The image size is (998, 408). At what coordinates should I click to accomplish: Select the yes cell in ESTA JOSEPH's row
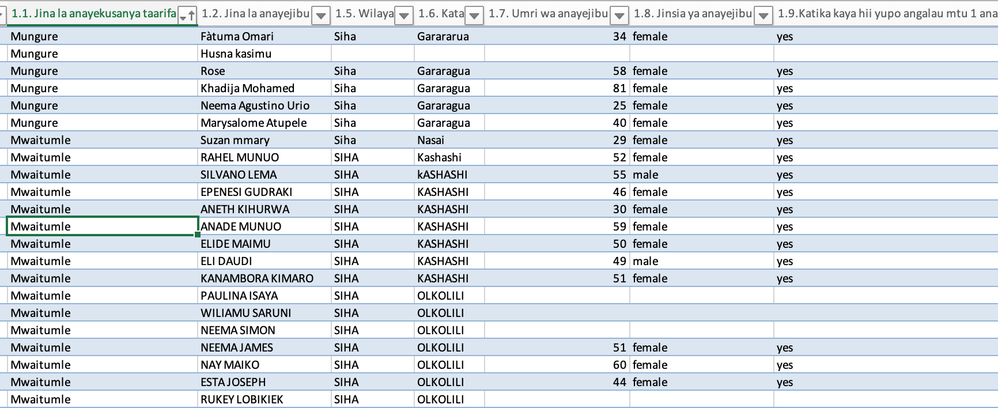pos(886,382)
